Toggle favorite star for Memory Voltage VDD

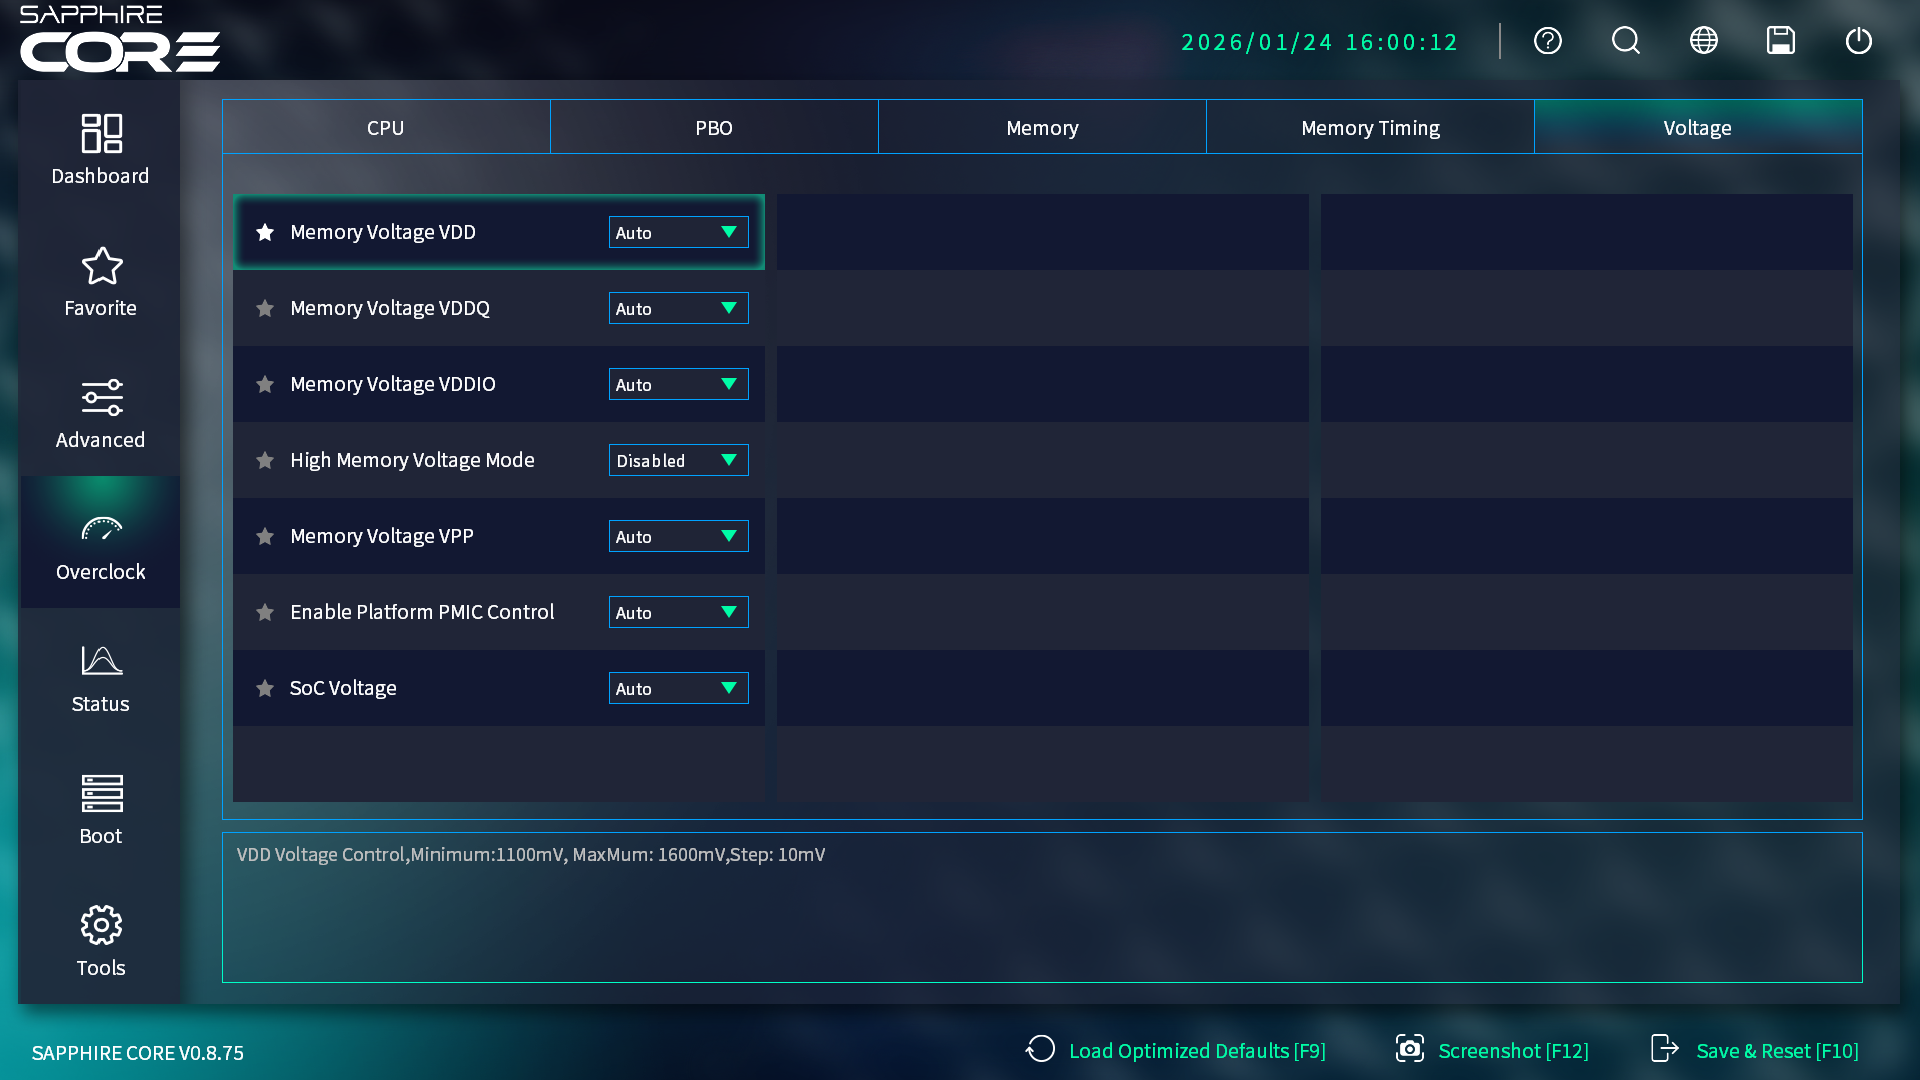coord(265,232)
